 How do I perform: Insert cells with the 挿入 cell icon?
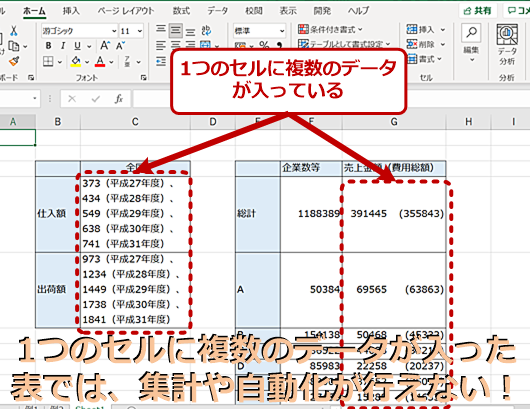[x=420, y=30]
